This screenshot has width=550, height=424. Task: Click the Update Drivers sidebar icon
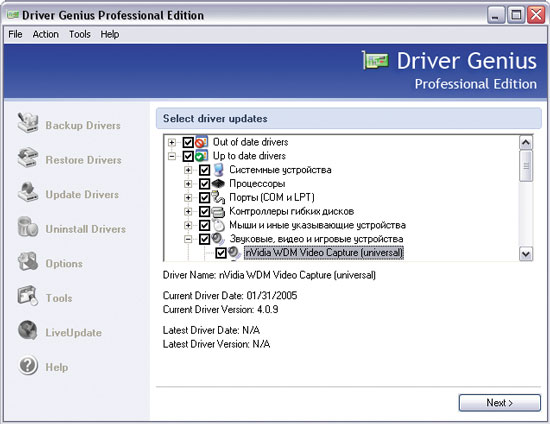click(x=28, y=192)
